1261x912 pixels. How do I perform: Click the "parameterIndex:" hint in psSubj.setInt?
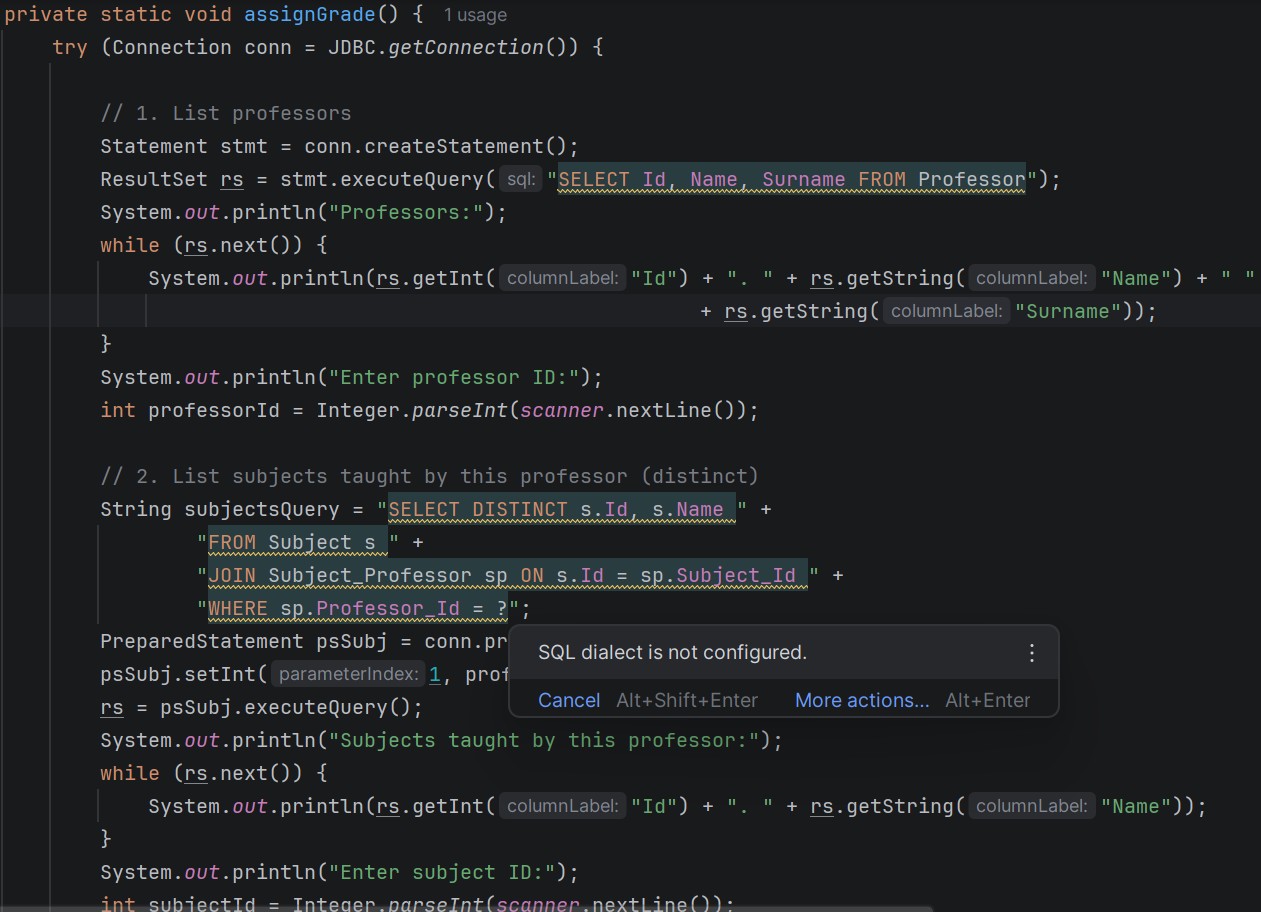pos(349,674)
